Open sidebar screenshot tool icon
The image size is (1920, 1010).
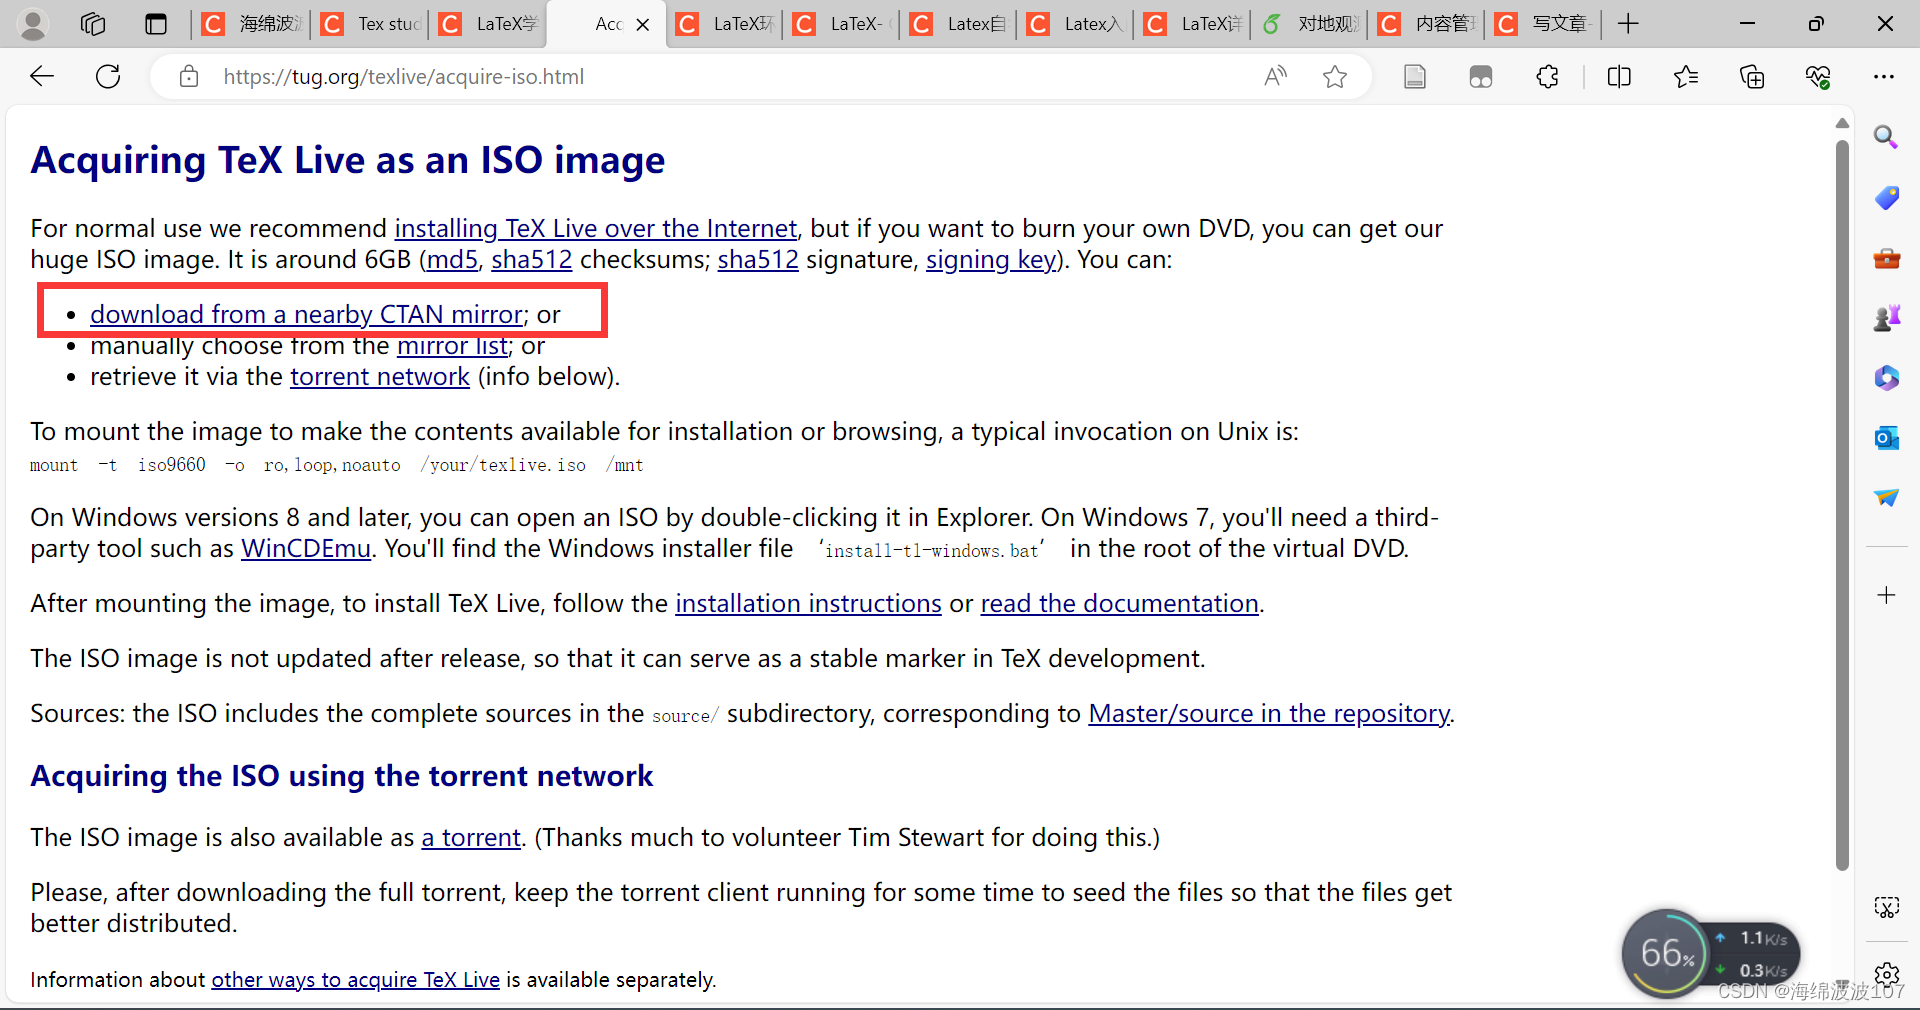click(x=1886, y=907)
